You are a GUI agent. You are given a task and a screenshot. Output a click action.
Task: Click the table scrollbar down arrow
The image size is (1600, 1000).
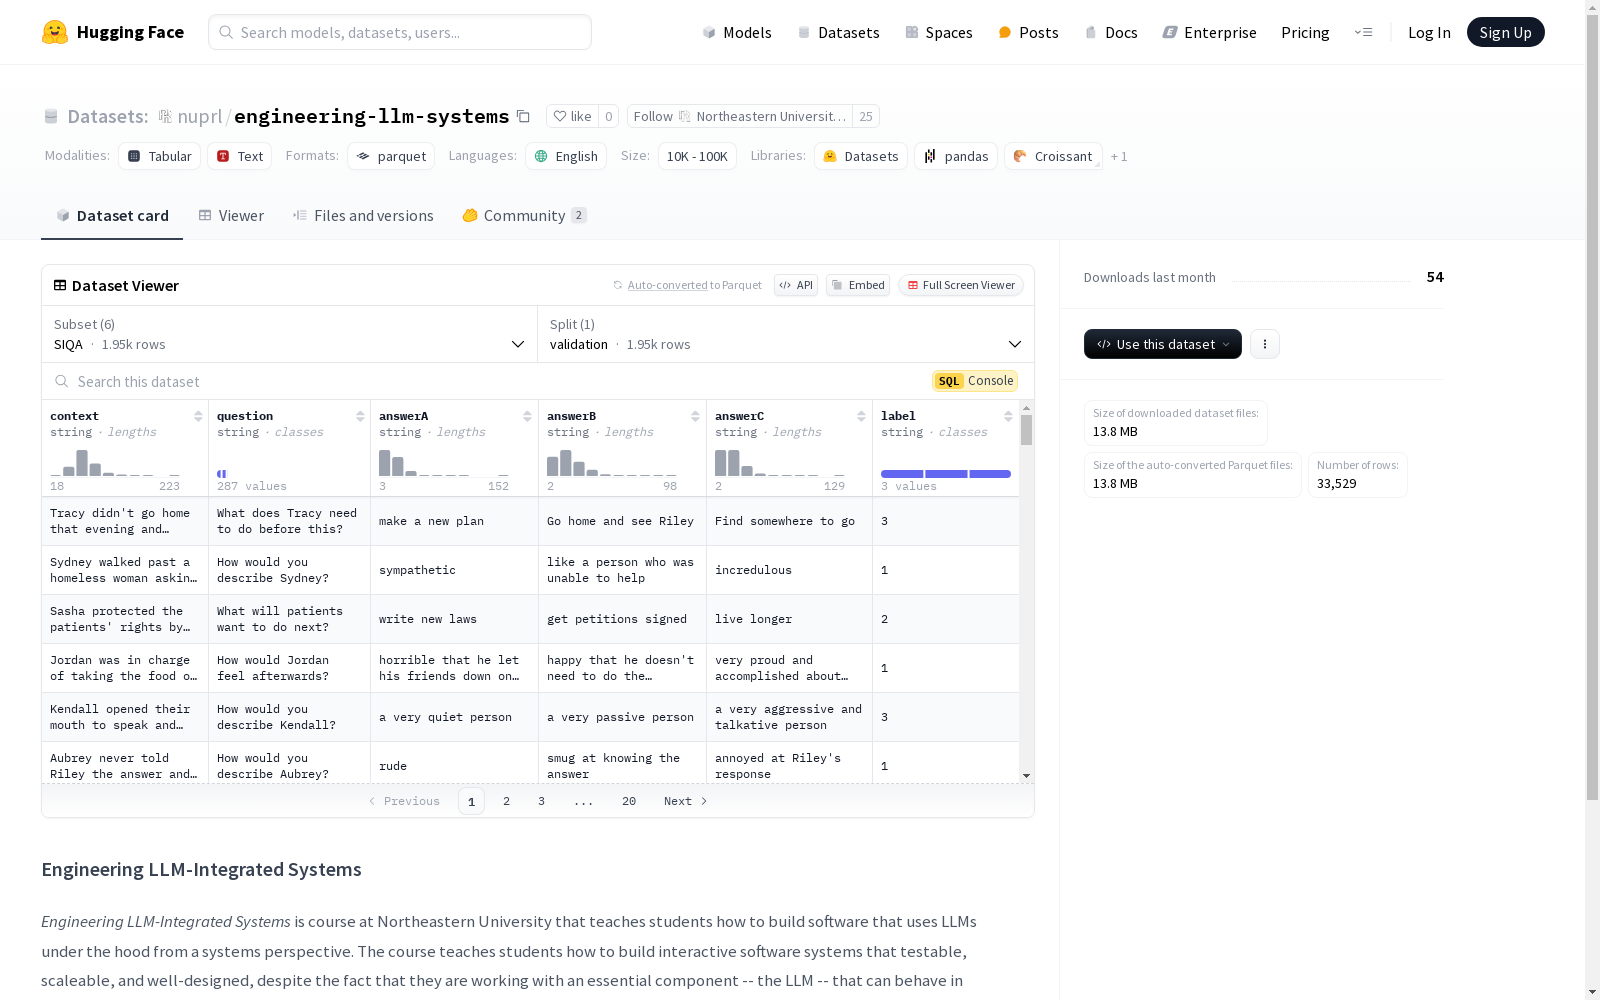click(x=1026, y=776)
